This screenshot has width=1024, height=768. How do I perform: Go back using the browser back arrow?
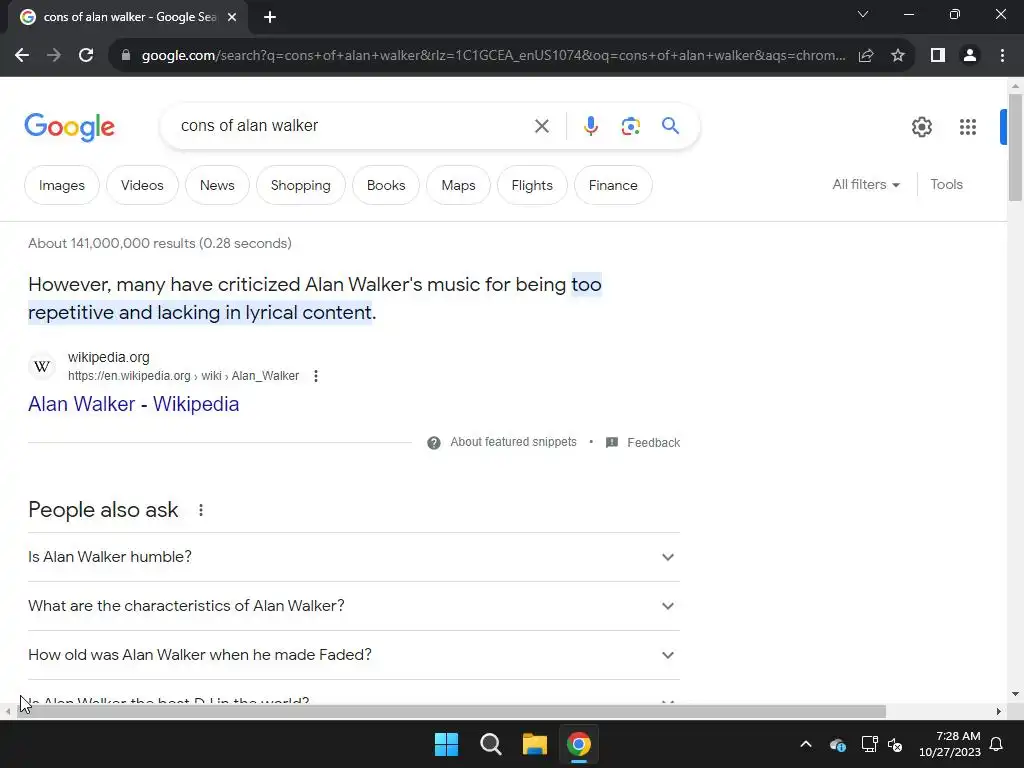[x=22, y=56]
